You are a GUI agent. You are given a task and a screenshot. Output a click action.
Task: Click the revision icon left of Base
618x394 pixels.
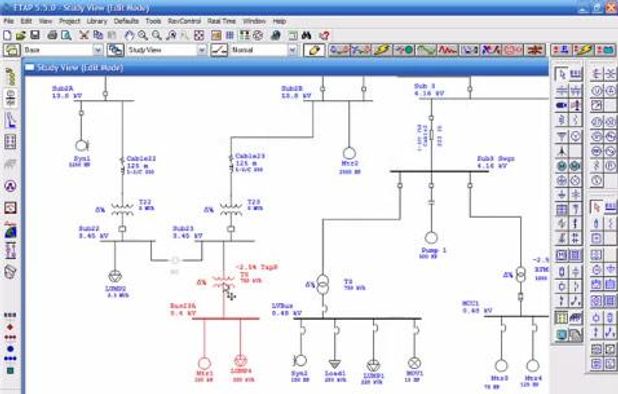[x=12, y=50]
